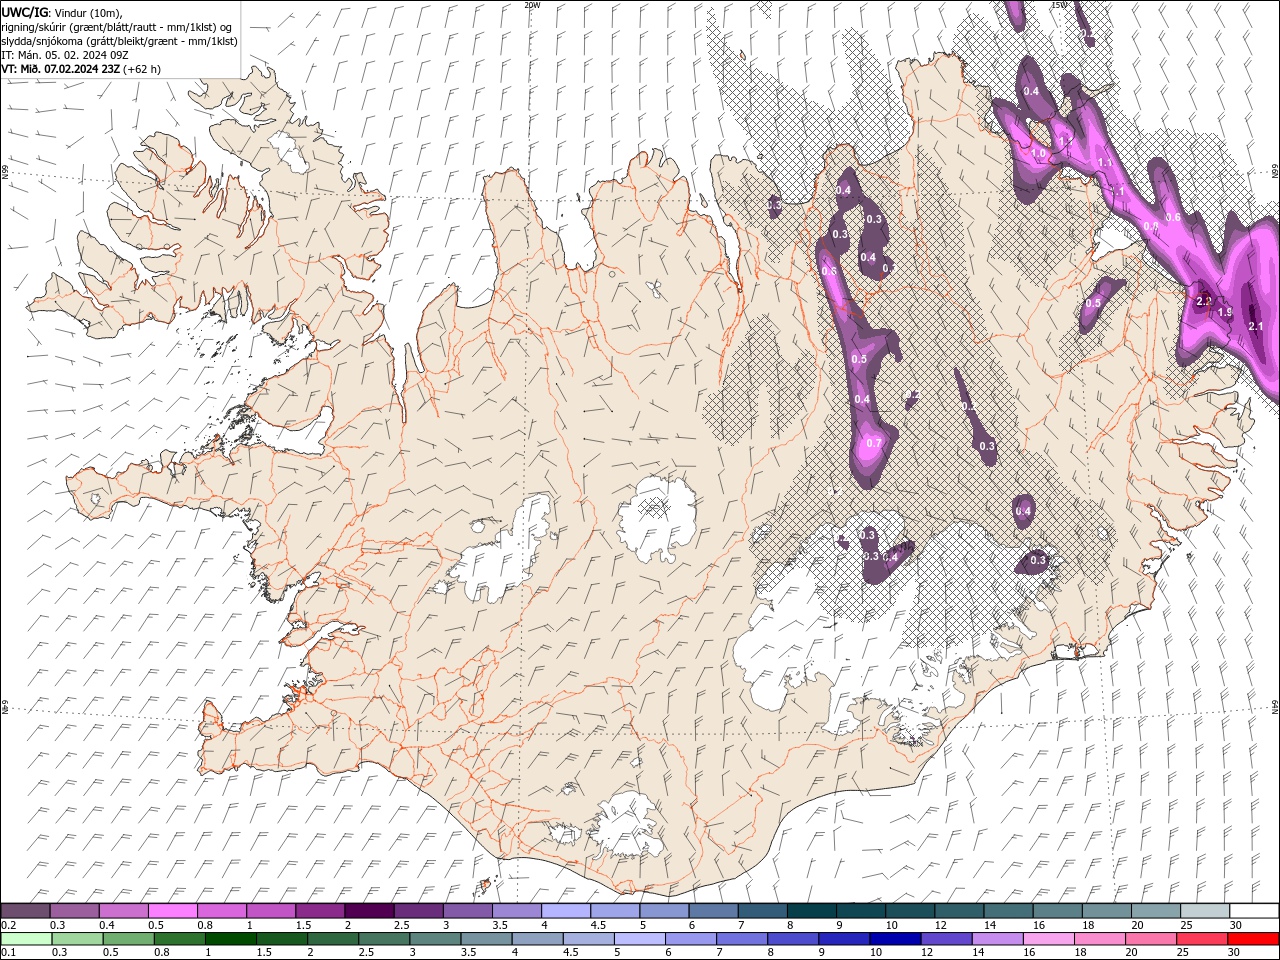Click the 'VT: Mið. 07.02.2024 23Z' valid time
Viewport: 1280px width, 960px height.
point(62,69)
